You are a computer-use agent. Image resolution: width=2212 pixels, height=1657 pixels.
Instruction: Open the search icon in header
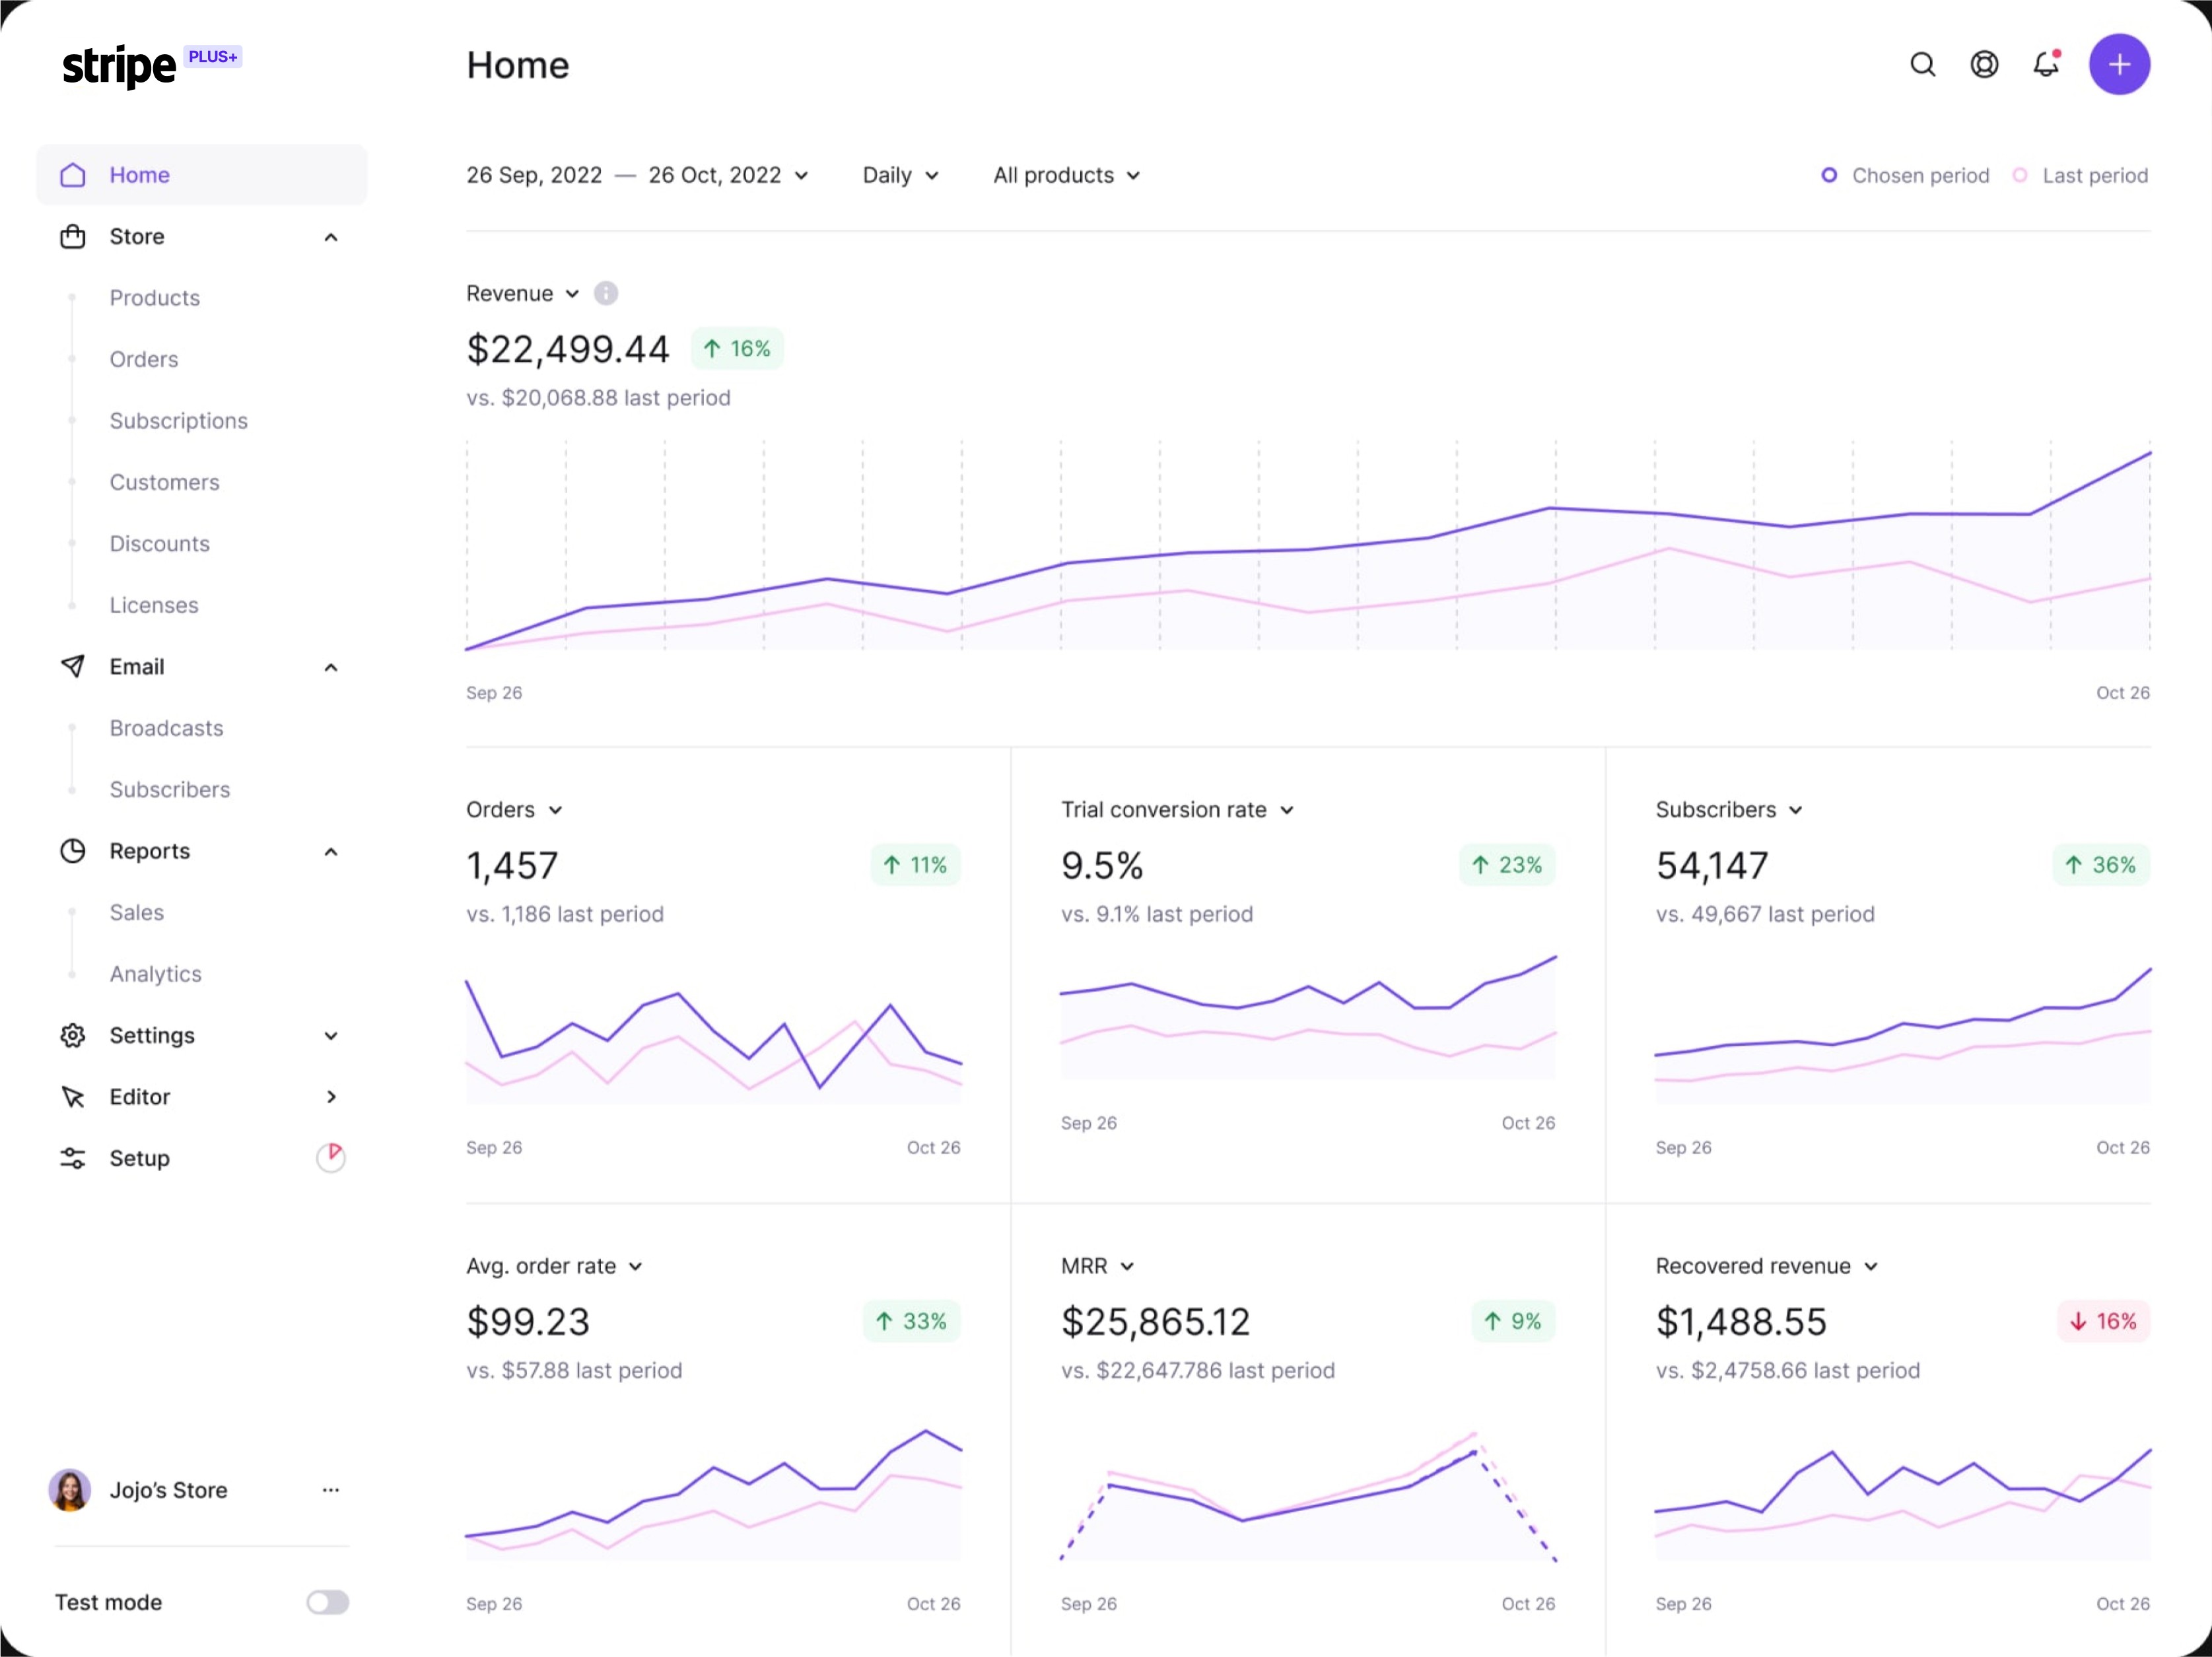tap(1922, 65)
